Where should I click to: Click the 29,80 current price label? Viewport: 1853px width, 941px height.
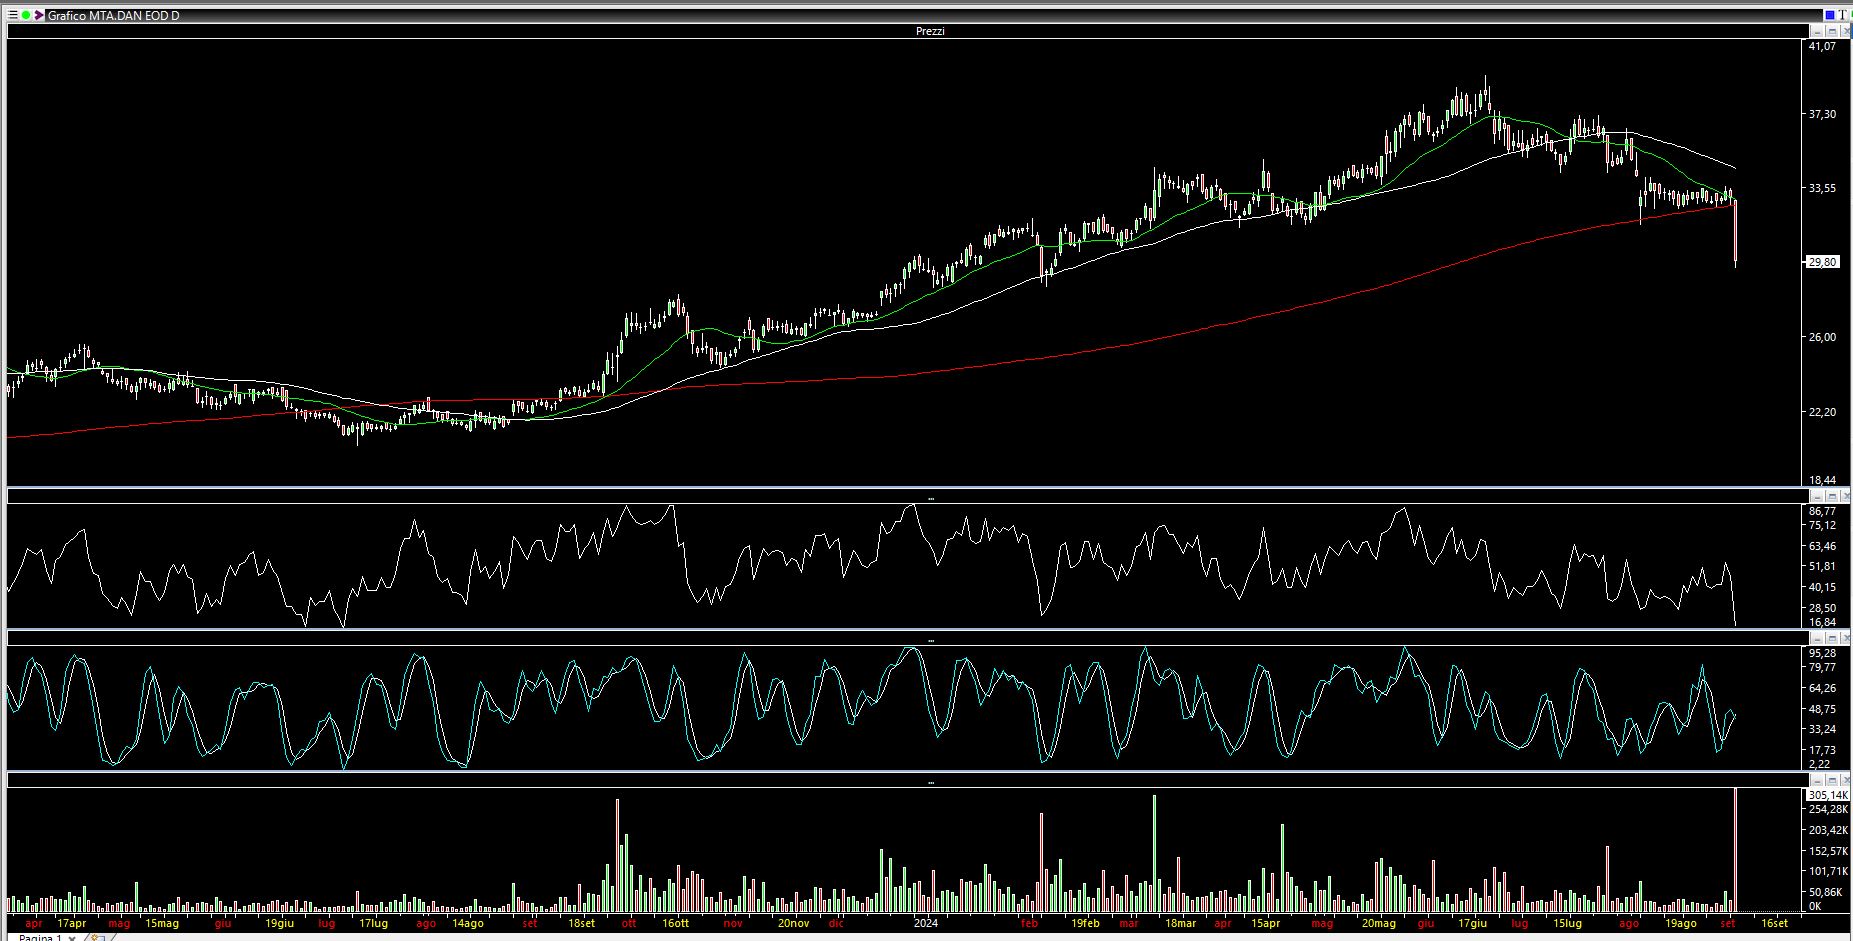(1822, 262)
